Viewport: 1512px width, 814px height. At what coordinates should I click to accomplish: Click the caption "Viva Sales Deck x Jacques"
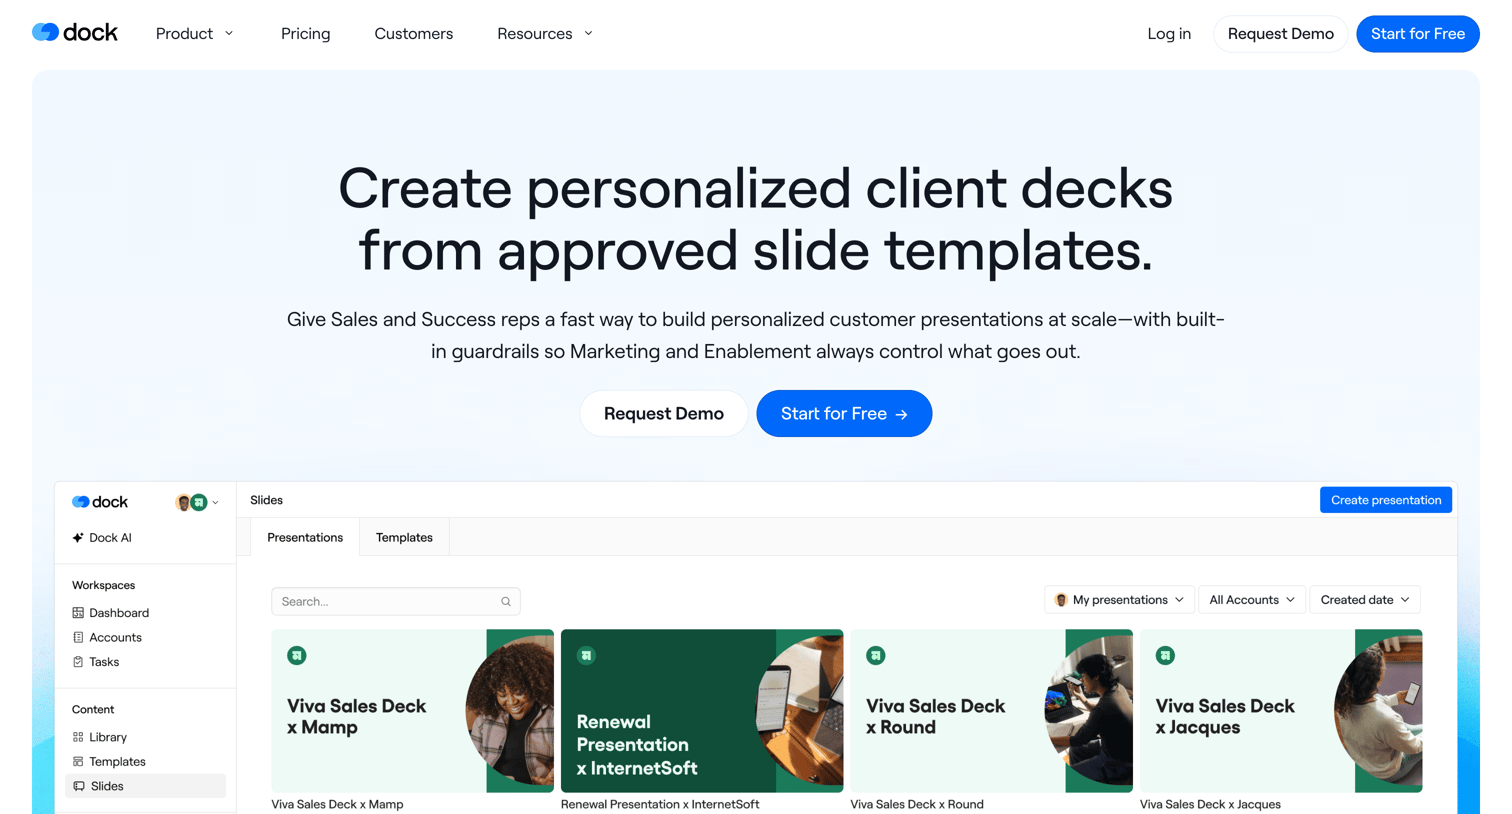[x=1210, y=804]
